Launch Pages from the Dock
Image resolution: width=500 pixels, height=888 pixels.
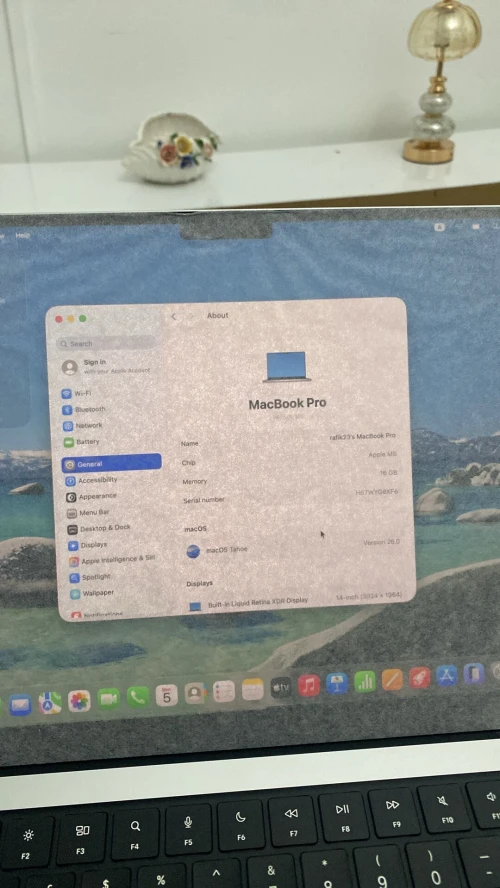point(392,679)
